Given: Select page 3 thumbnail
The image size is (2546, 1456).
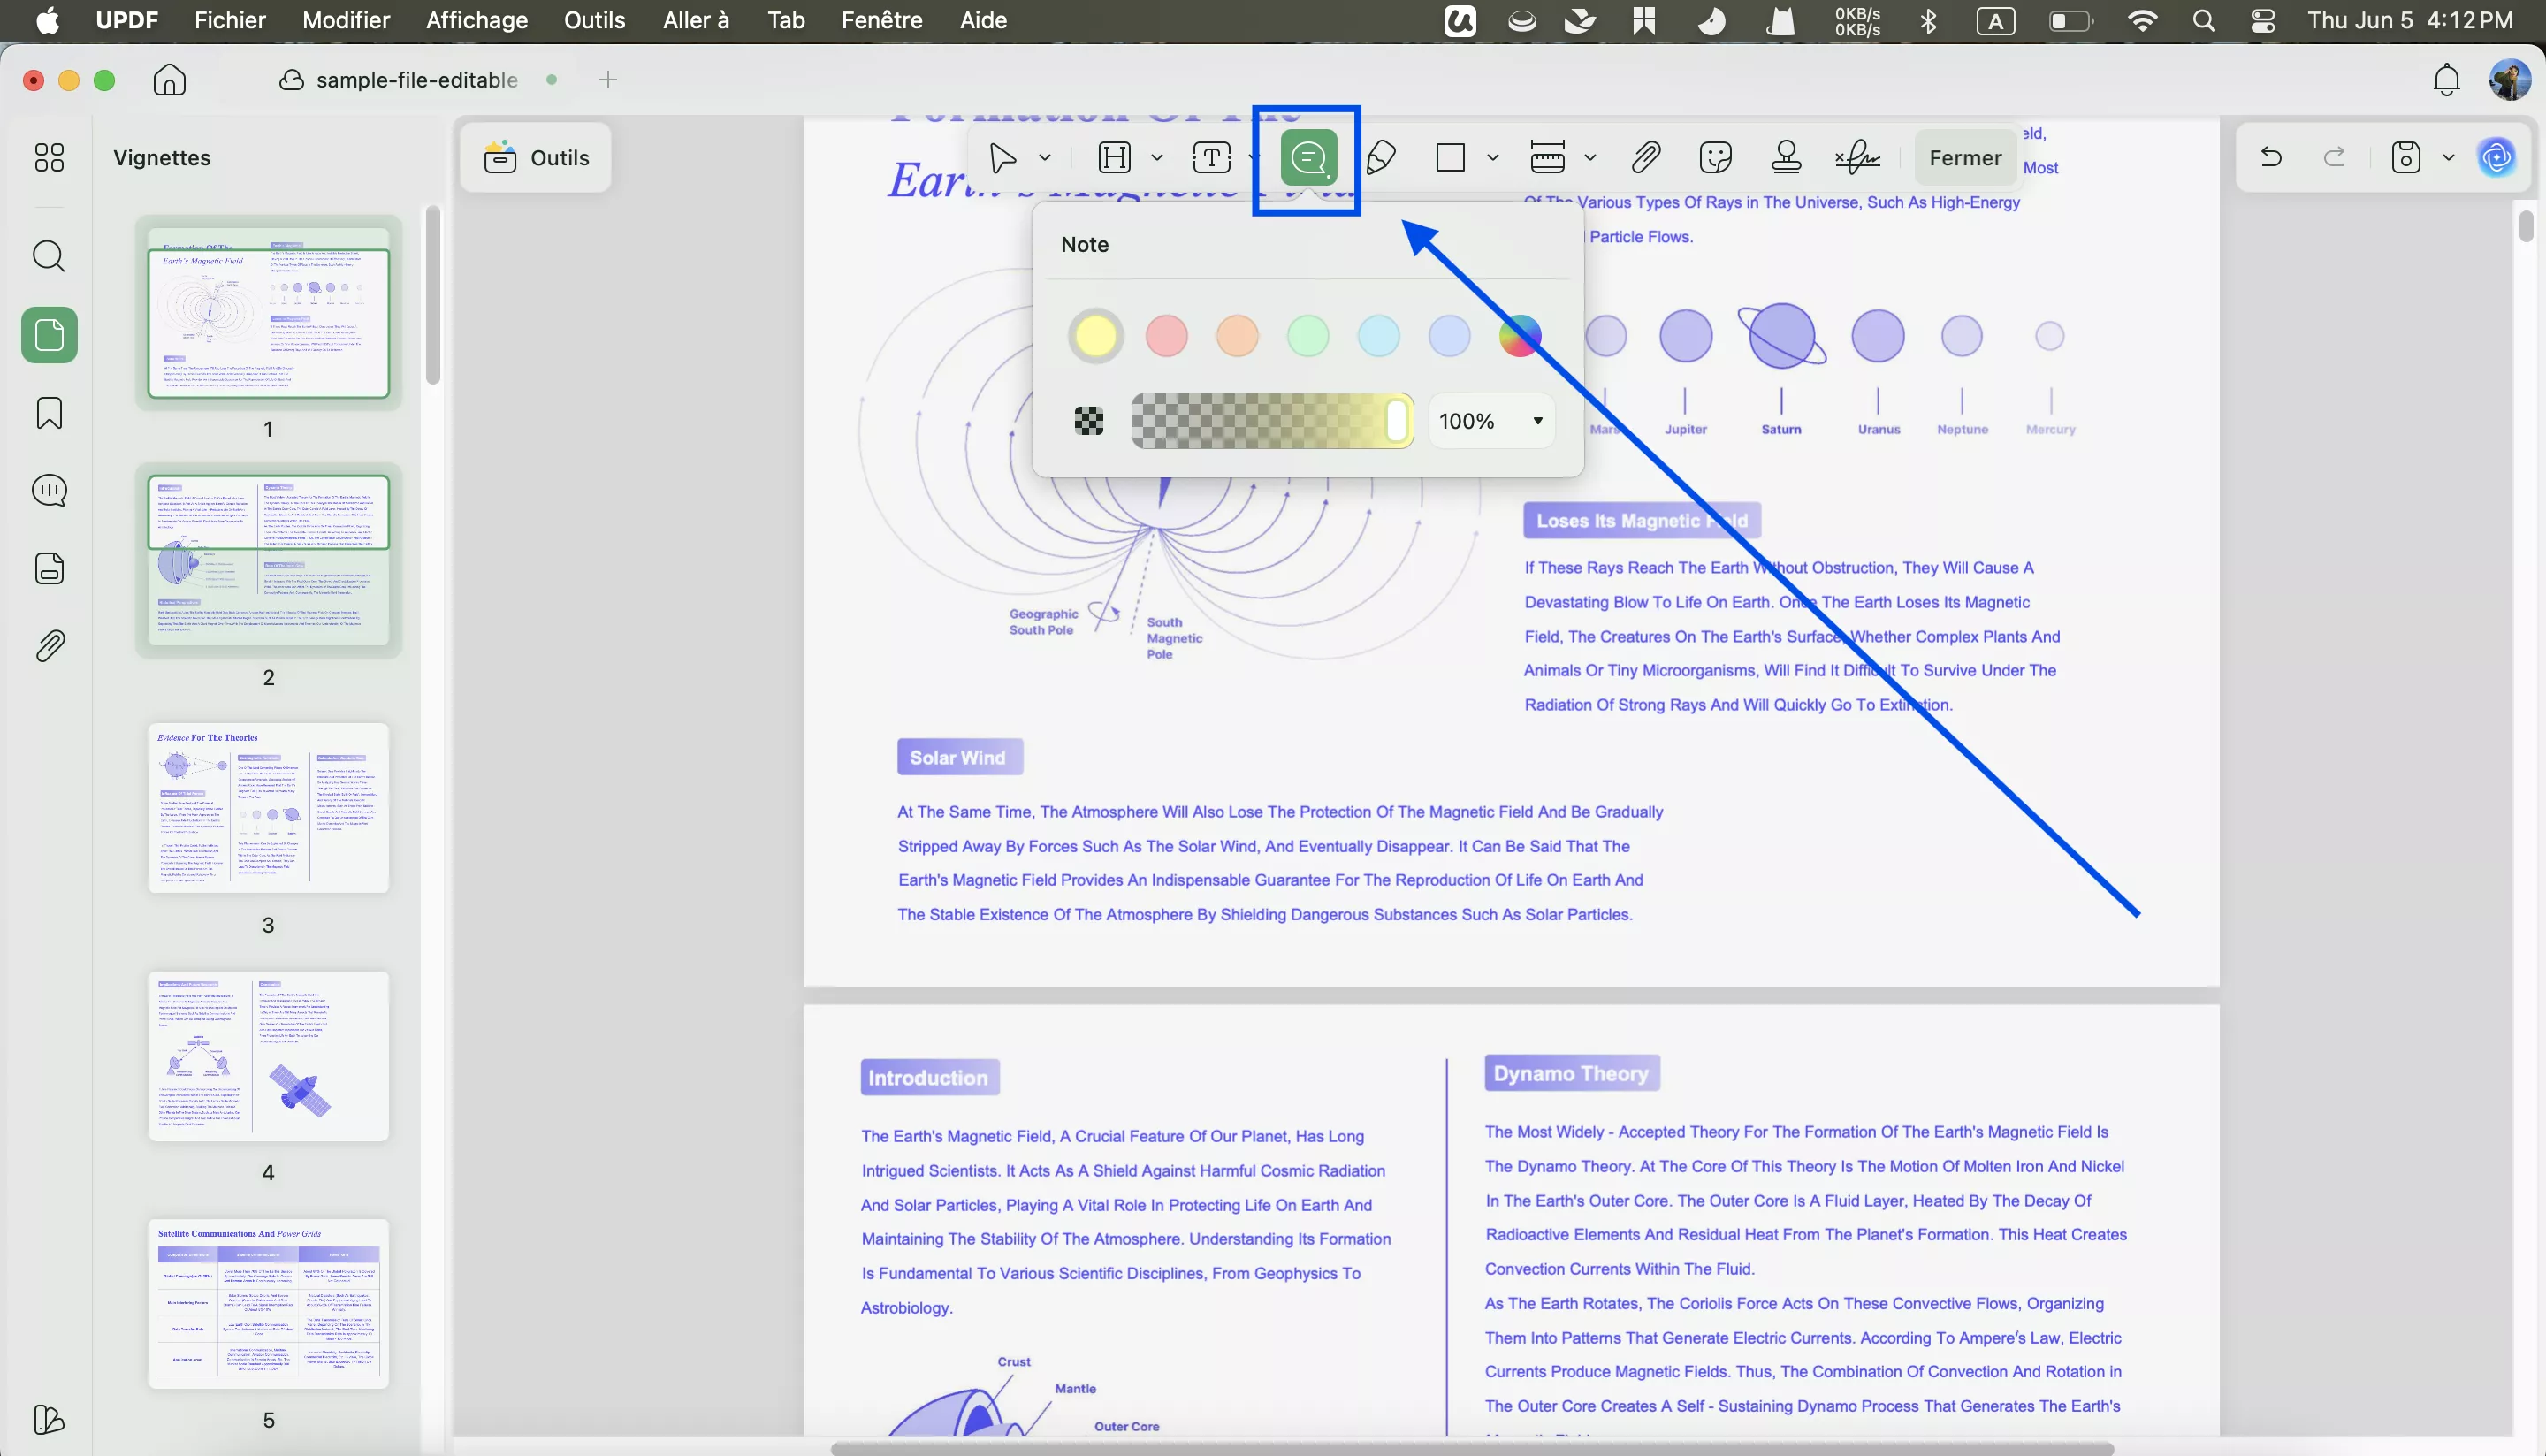Looking at the screenshot, I should pos(268,807).
